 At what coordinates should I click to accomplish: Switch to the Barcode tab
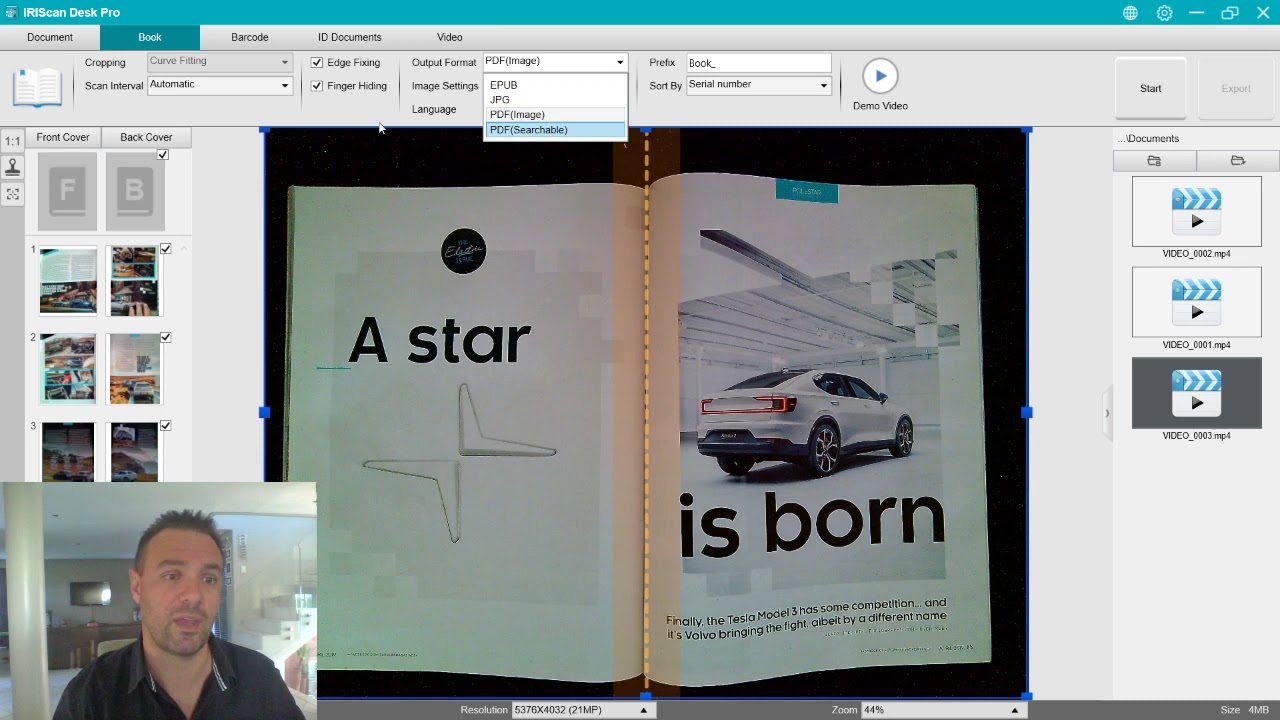click(x=250, y=37)
